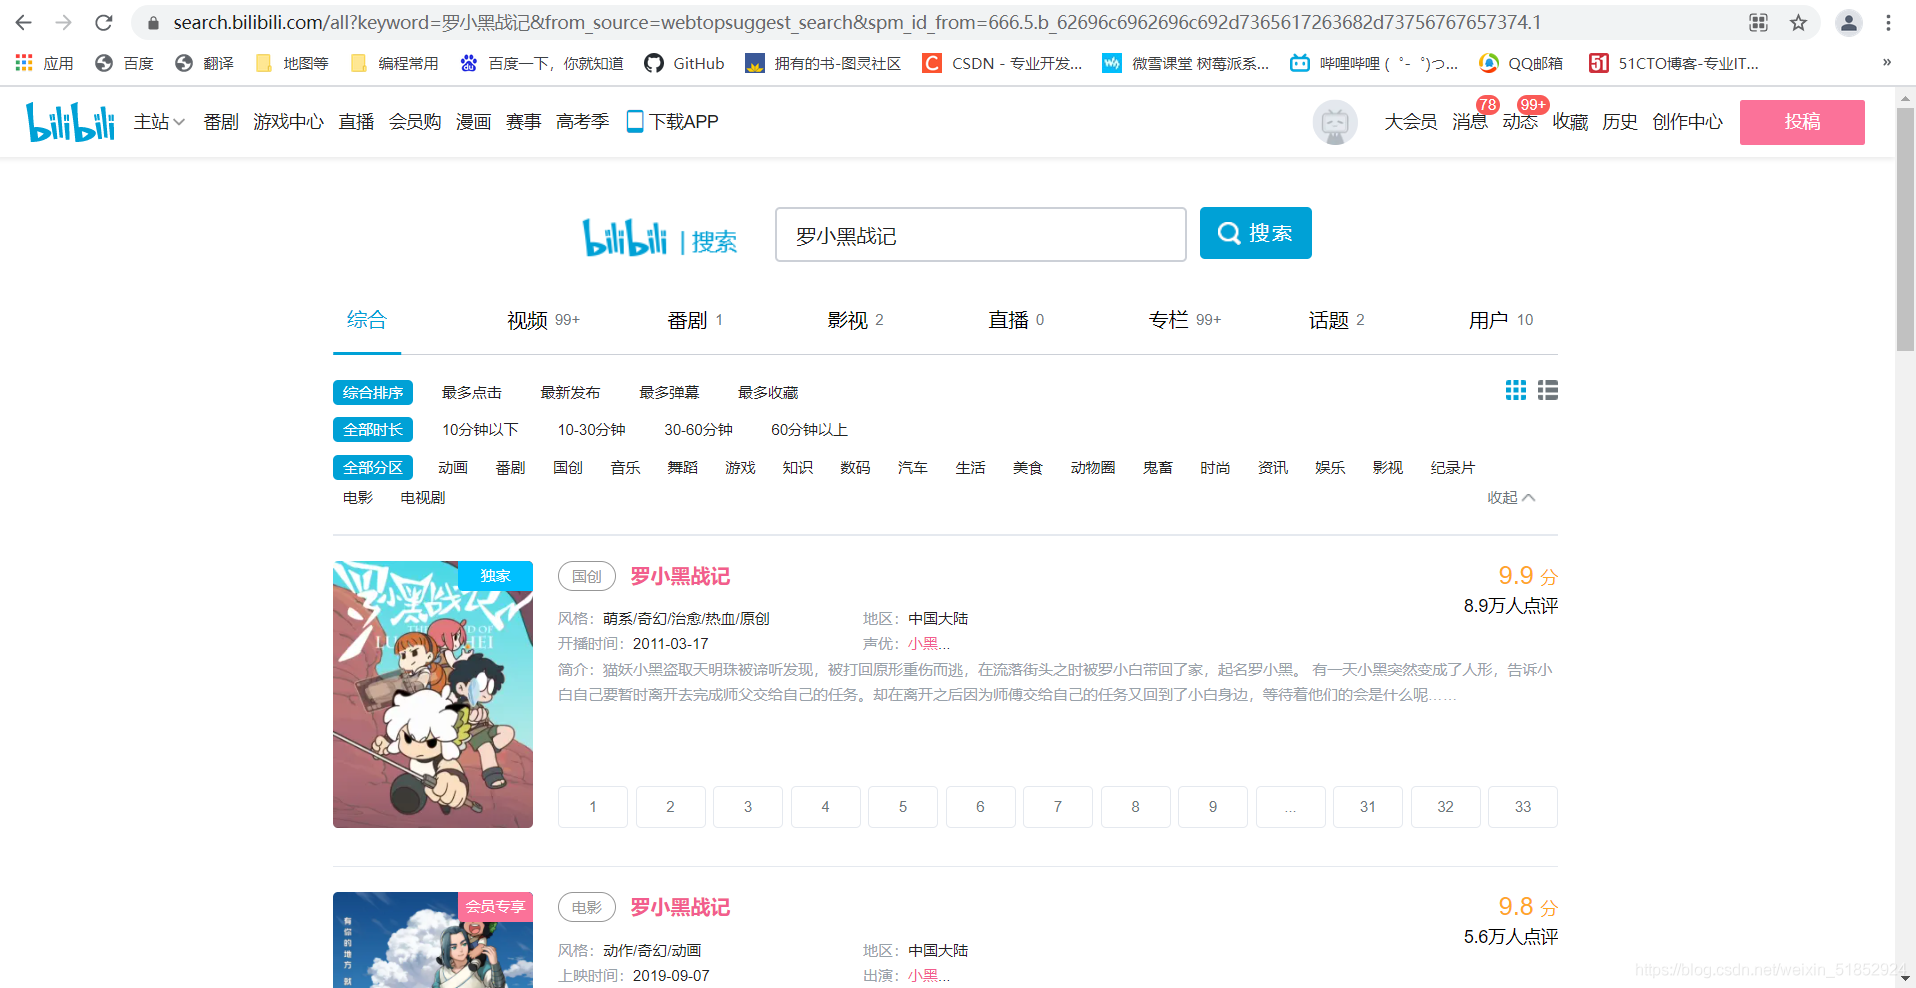The image size is (1916, 988).
Task: Open 动态 feed in header
Action: tap(1519, 122)
